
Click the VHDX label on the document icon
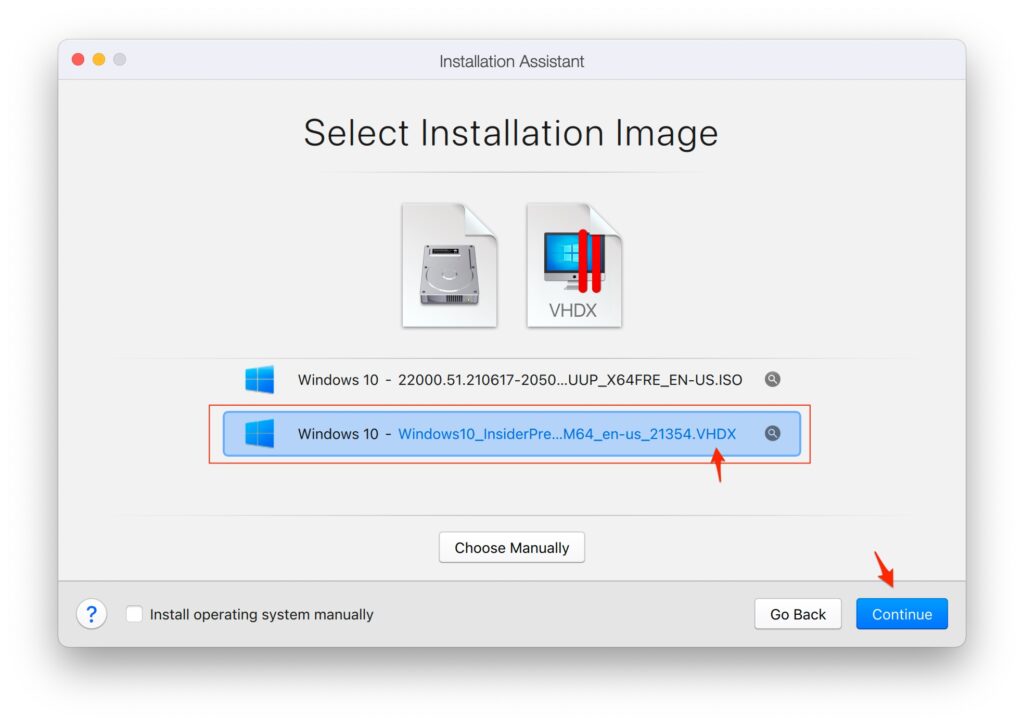tap(575, 310)
